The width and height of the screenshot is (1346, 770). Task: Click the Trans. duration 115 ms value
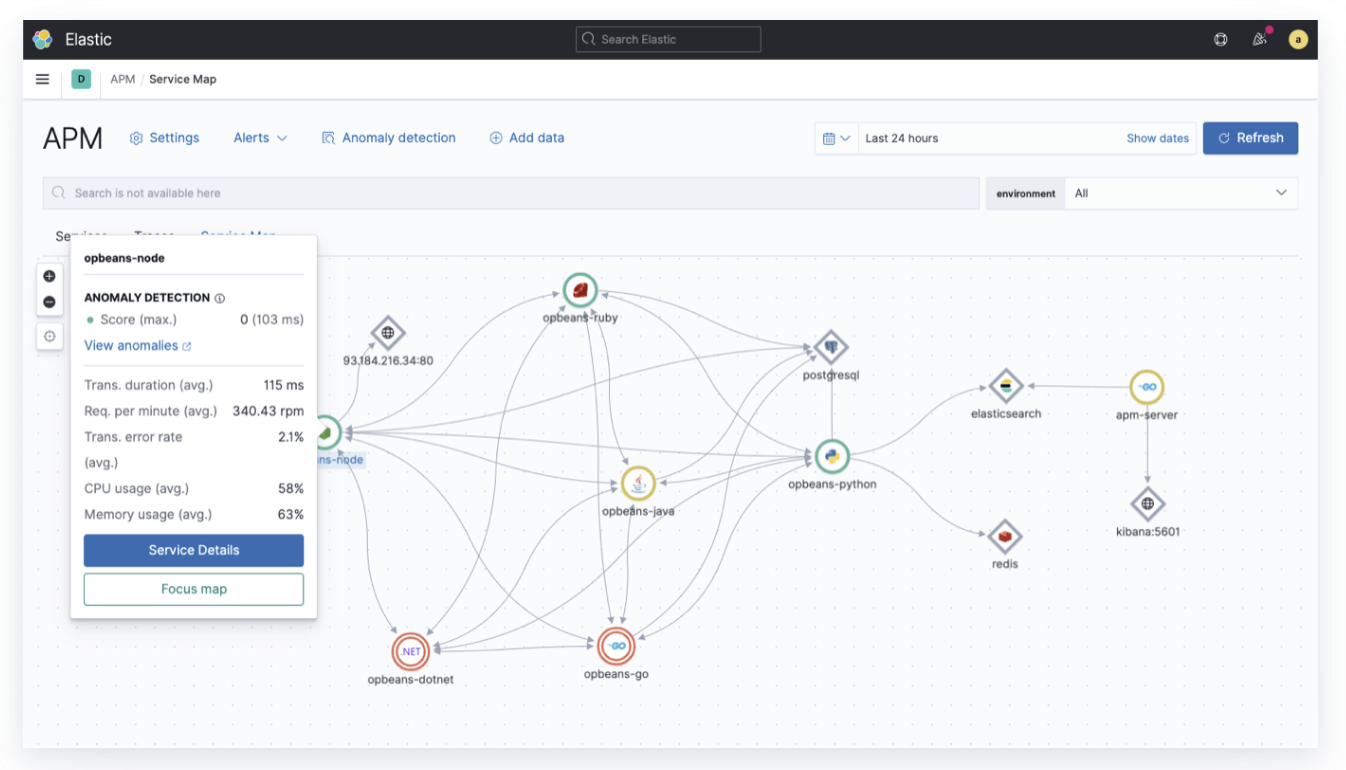283,385
